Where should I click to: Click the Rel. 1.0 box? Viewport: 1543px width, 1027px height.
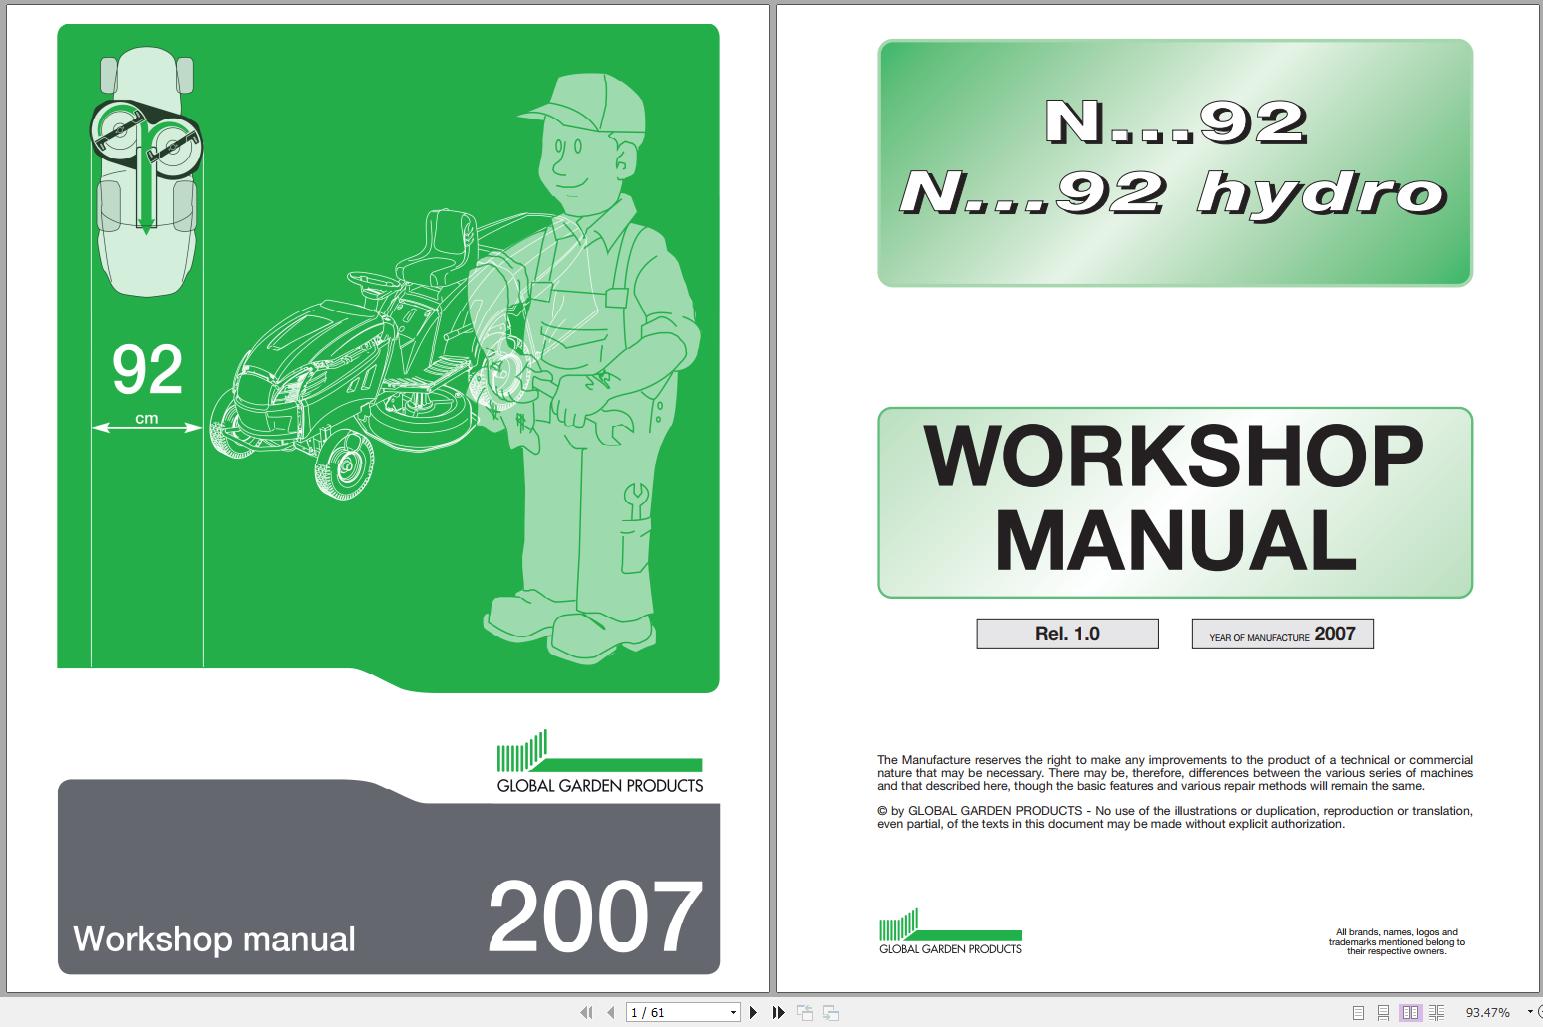[x=1067, y=633]
